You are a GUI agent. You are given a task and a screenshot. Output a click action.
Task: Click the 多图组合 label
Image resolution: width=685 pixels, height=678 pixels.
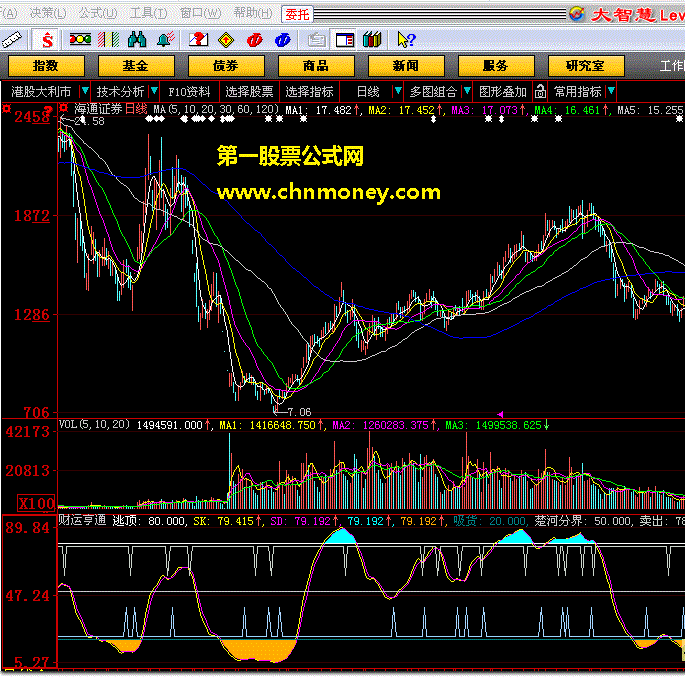(x=433, y=92)
